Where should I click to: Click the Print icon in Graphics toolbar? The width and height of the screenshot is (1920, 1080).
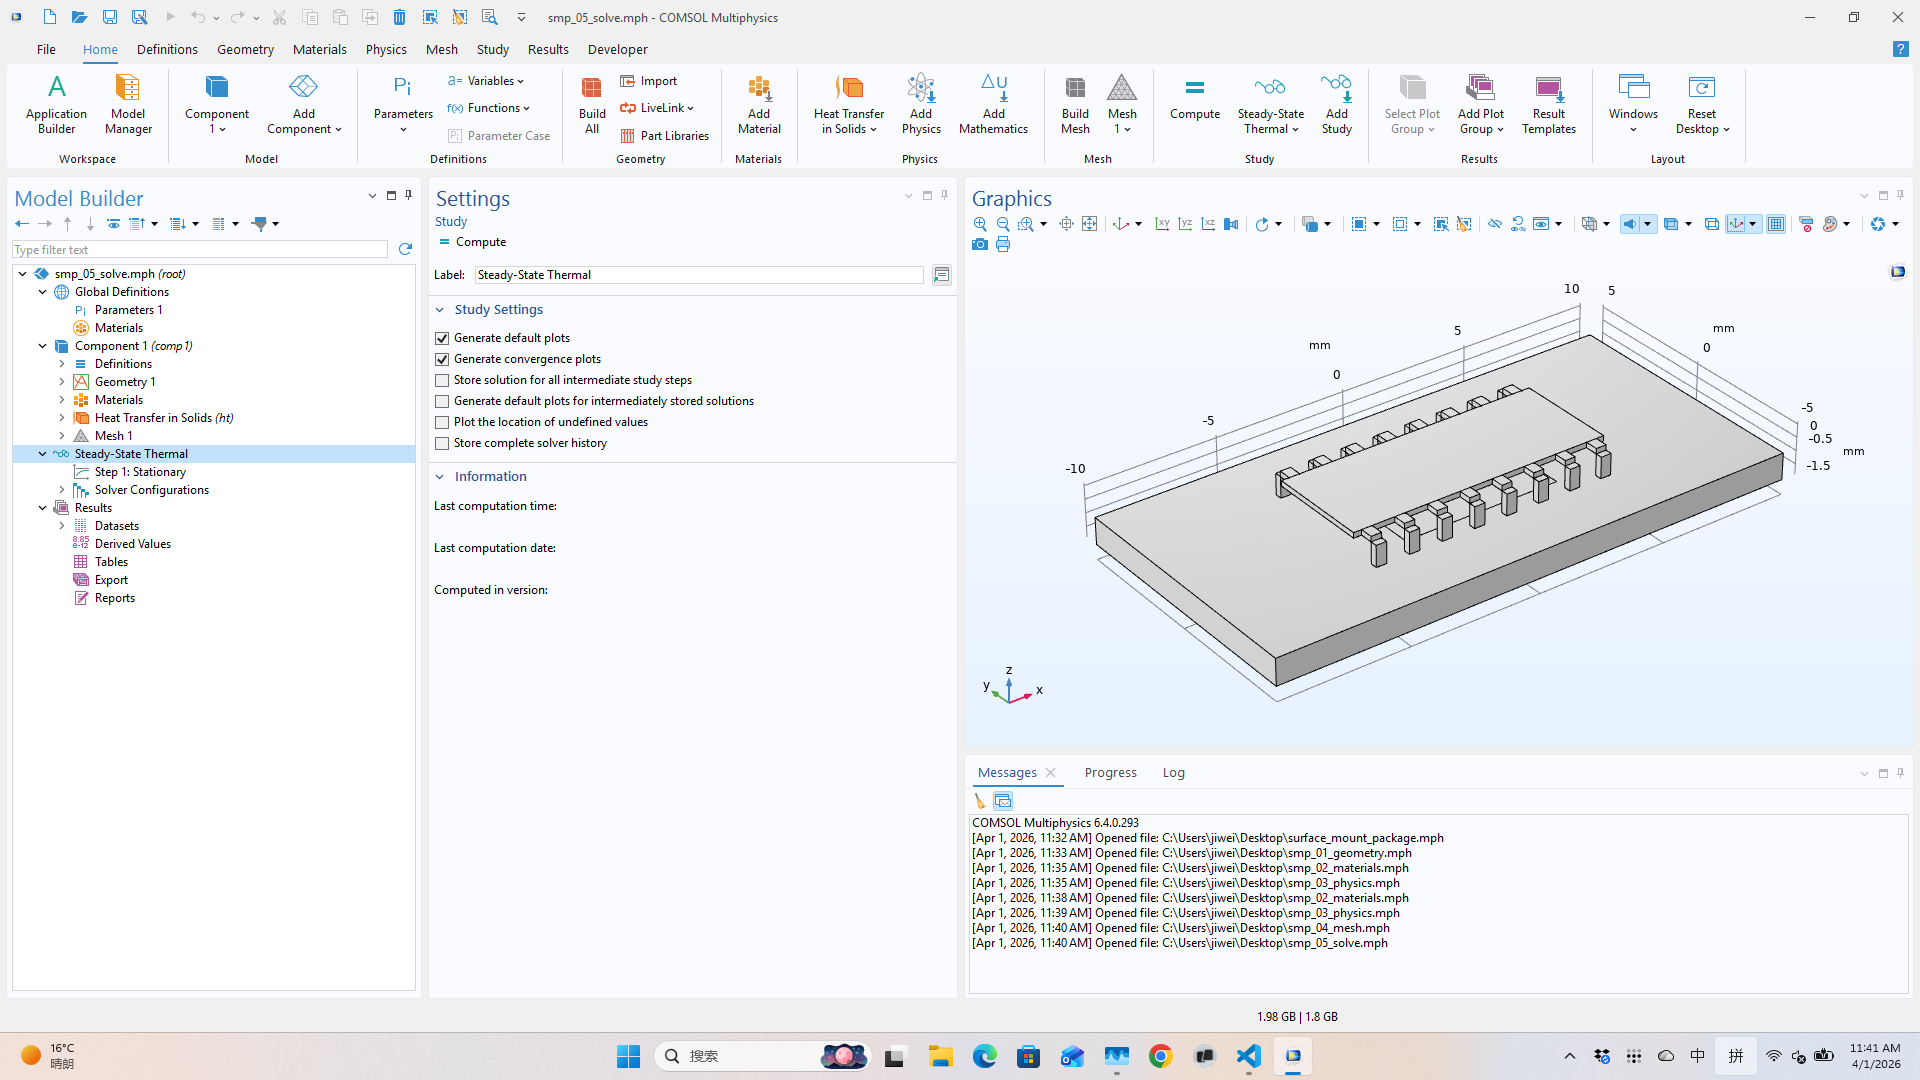(1003, 244)
